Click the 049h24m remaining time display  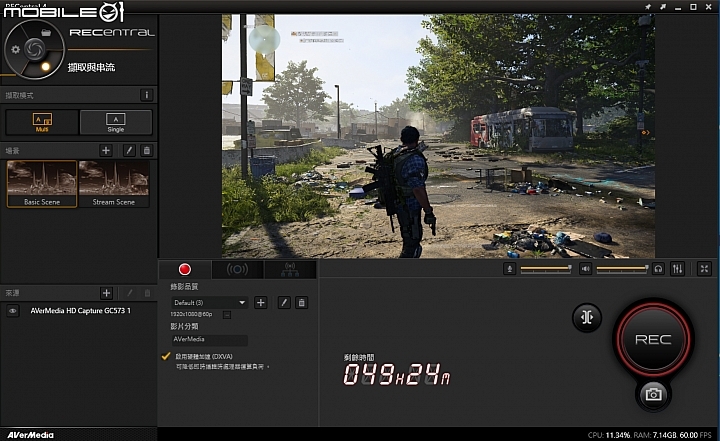pyautogui.click(x=397, y=373)
